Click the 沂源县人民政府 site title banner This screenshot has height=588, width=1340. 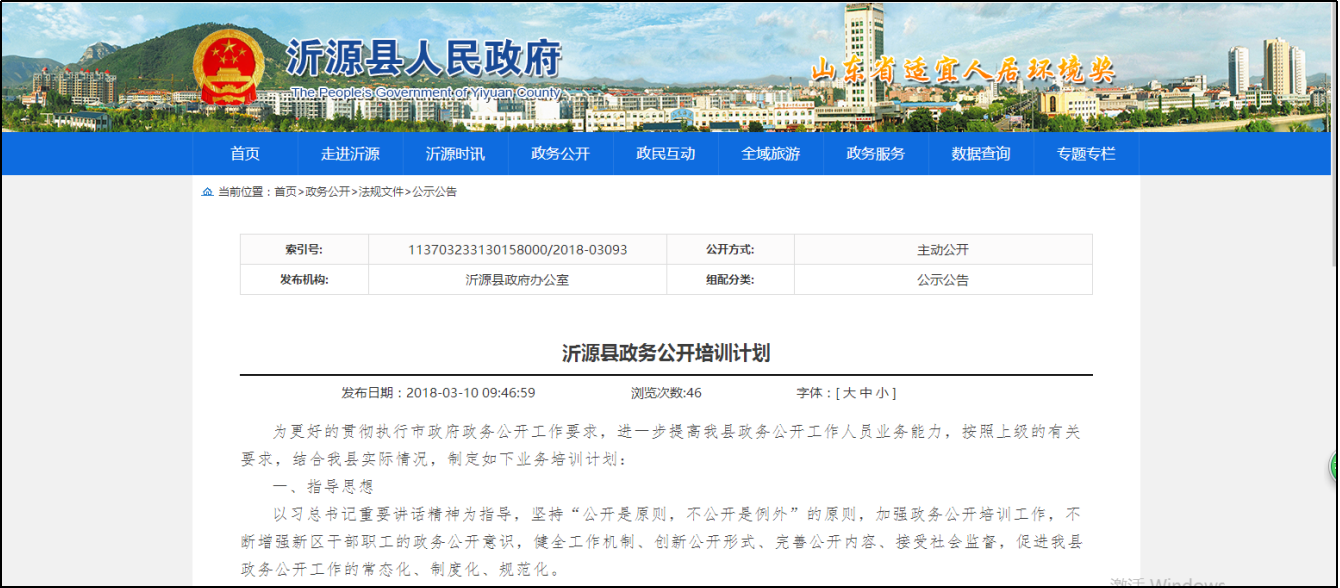pyautogui.click(x=424, y=60)
